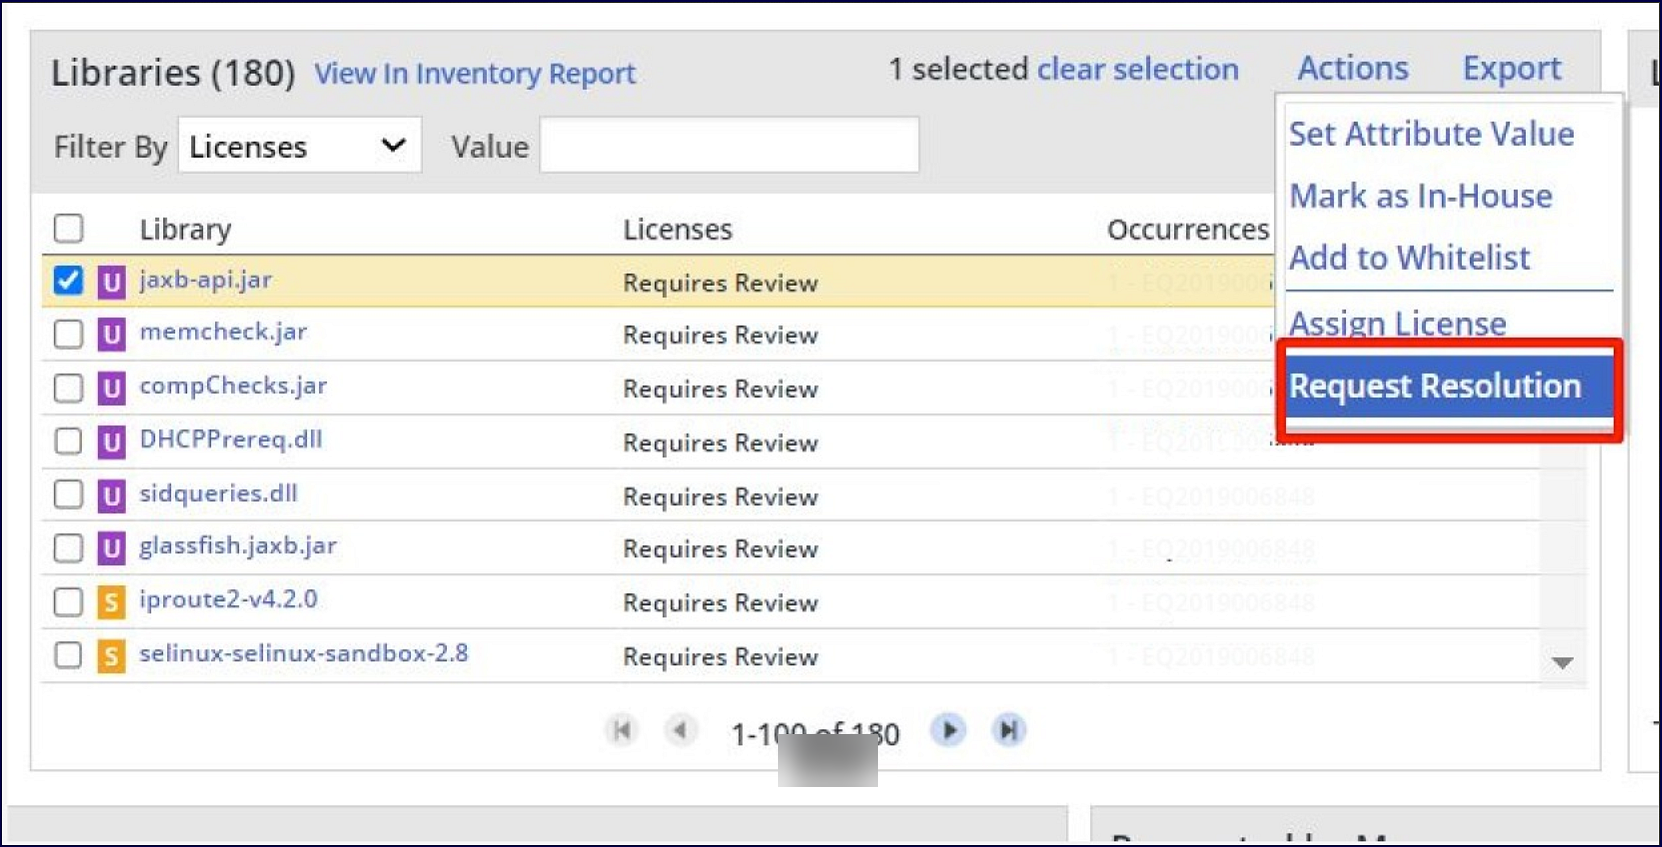Click the table scrollbar down arrow

[x=1562, y=662]
